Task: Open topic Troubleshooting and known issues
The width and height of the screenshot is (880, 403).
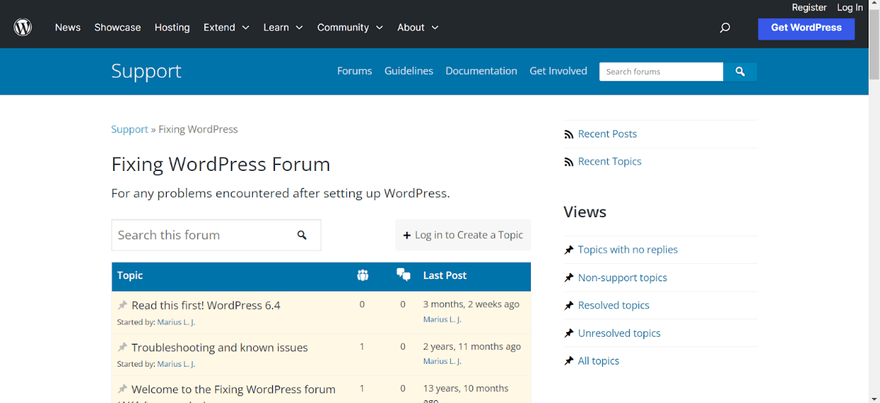Action: coord(219,348)
